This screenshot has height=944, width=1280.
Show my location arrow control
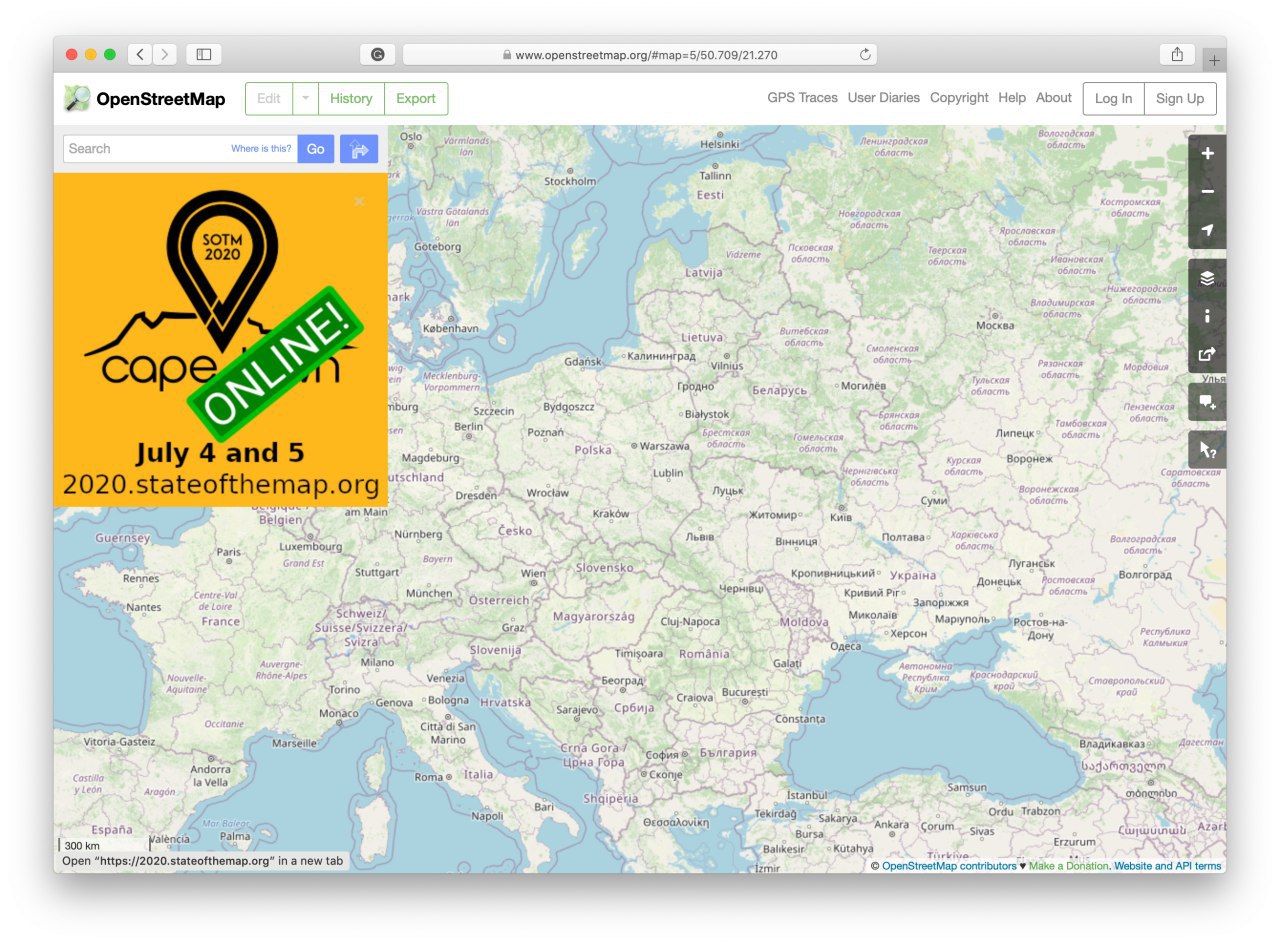(x=1207, y=230)
